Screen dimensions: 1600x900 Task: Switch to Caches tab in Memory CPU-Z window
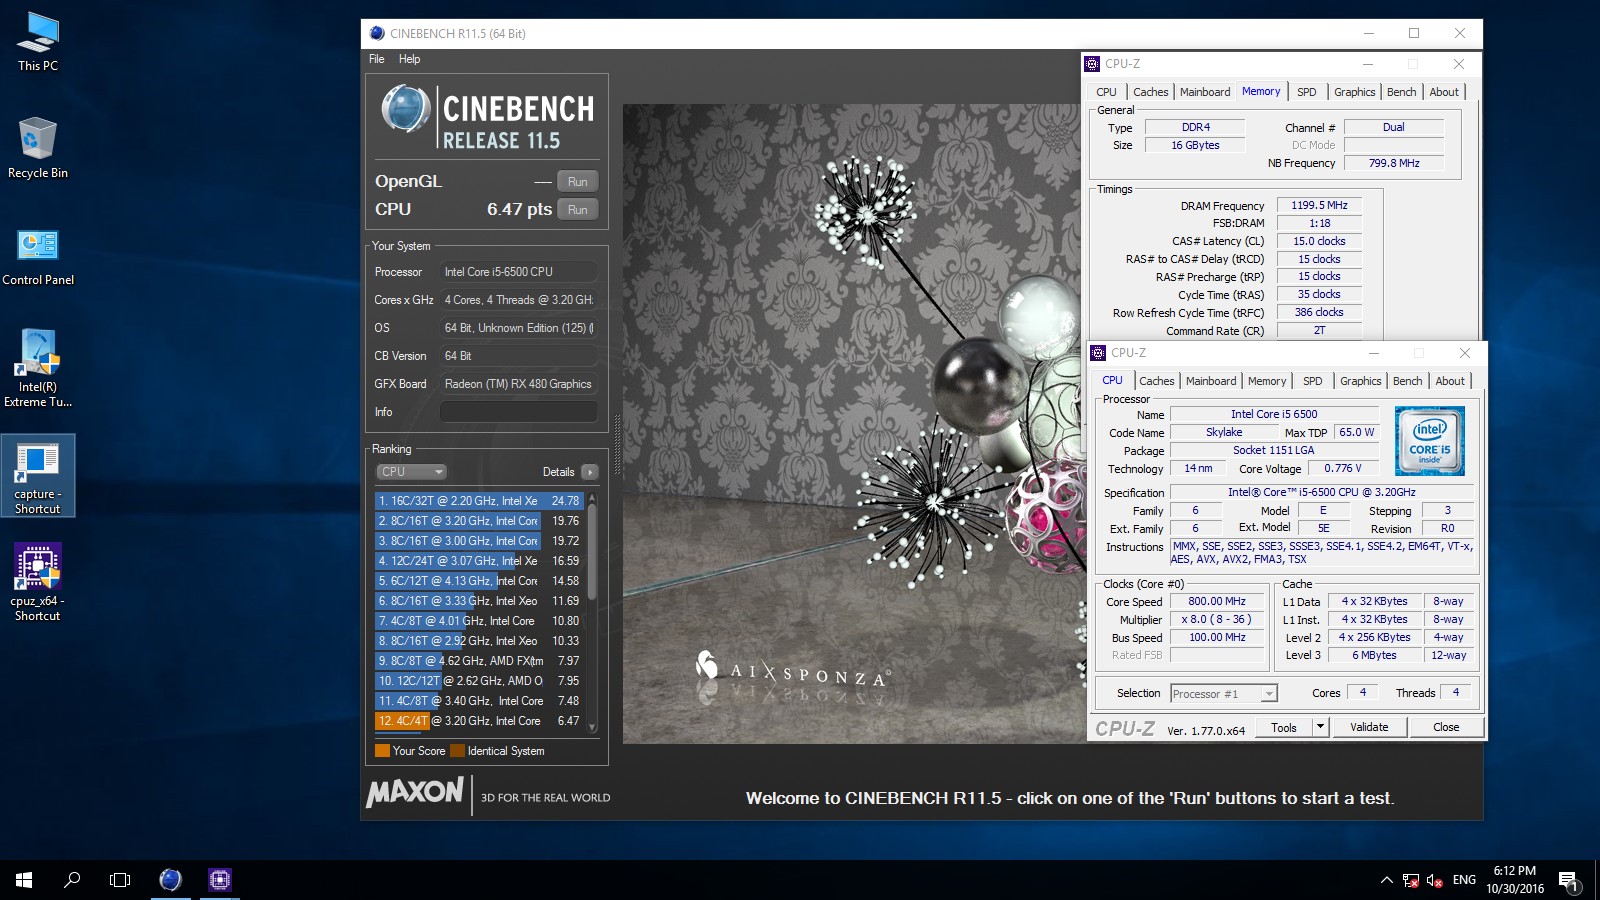(1150, 92)
